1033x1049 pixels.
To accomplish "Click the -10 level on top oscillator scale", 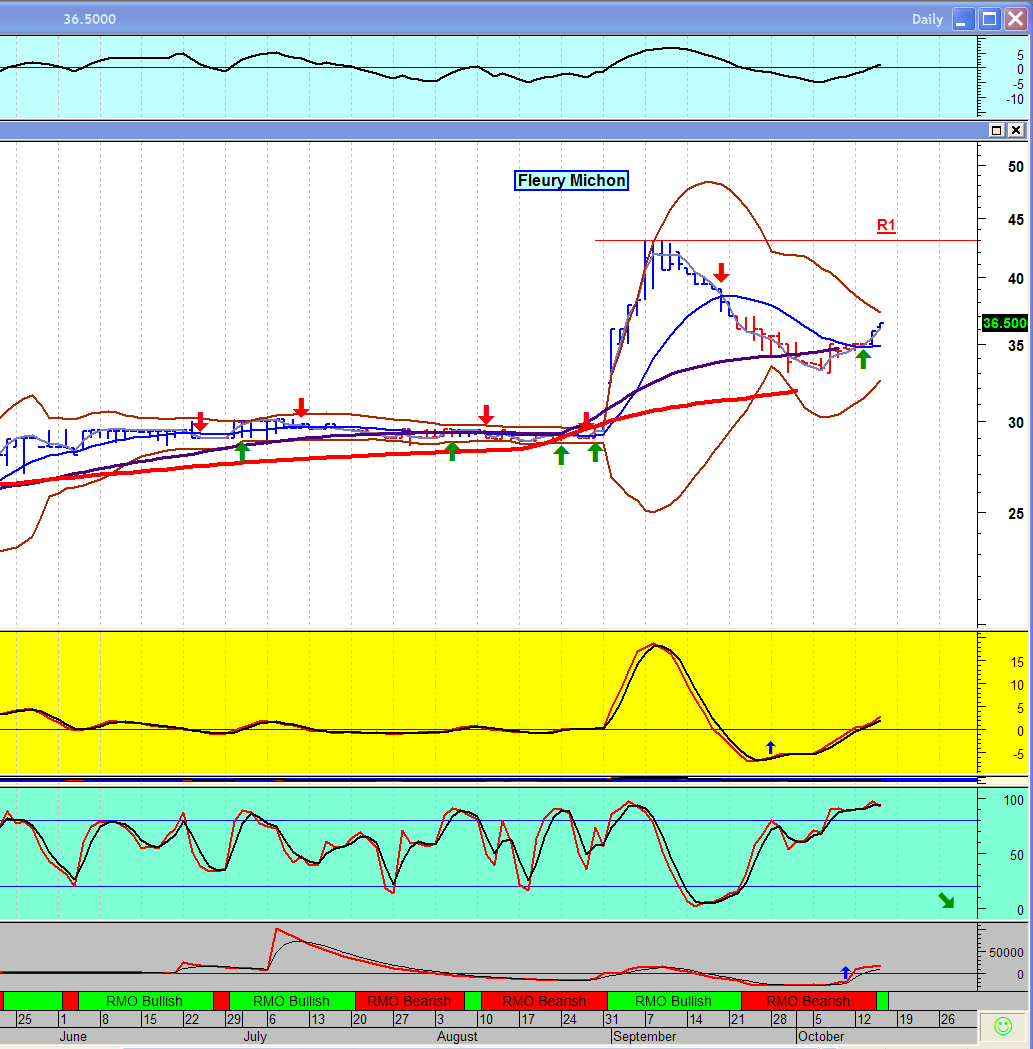I will click(1015, 99).
